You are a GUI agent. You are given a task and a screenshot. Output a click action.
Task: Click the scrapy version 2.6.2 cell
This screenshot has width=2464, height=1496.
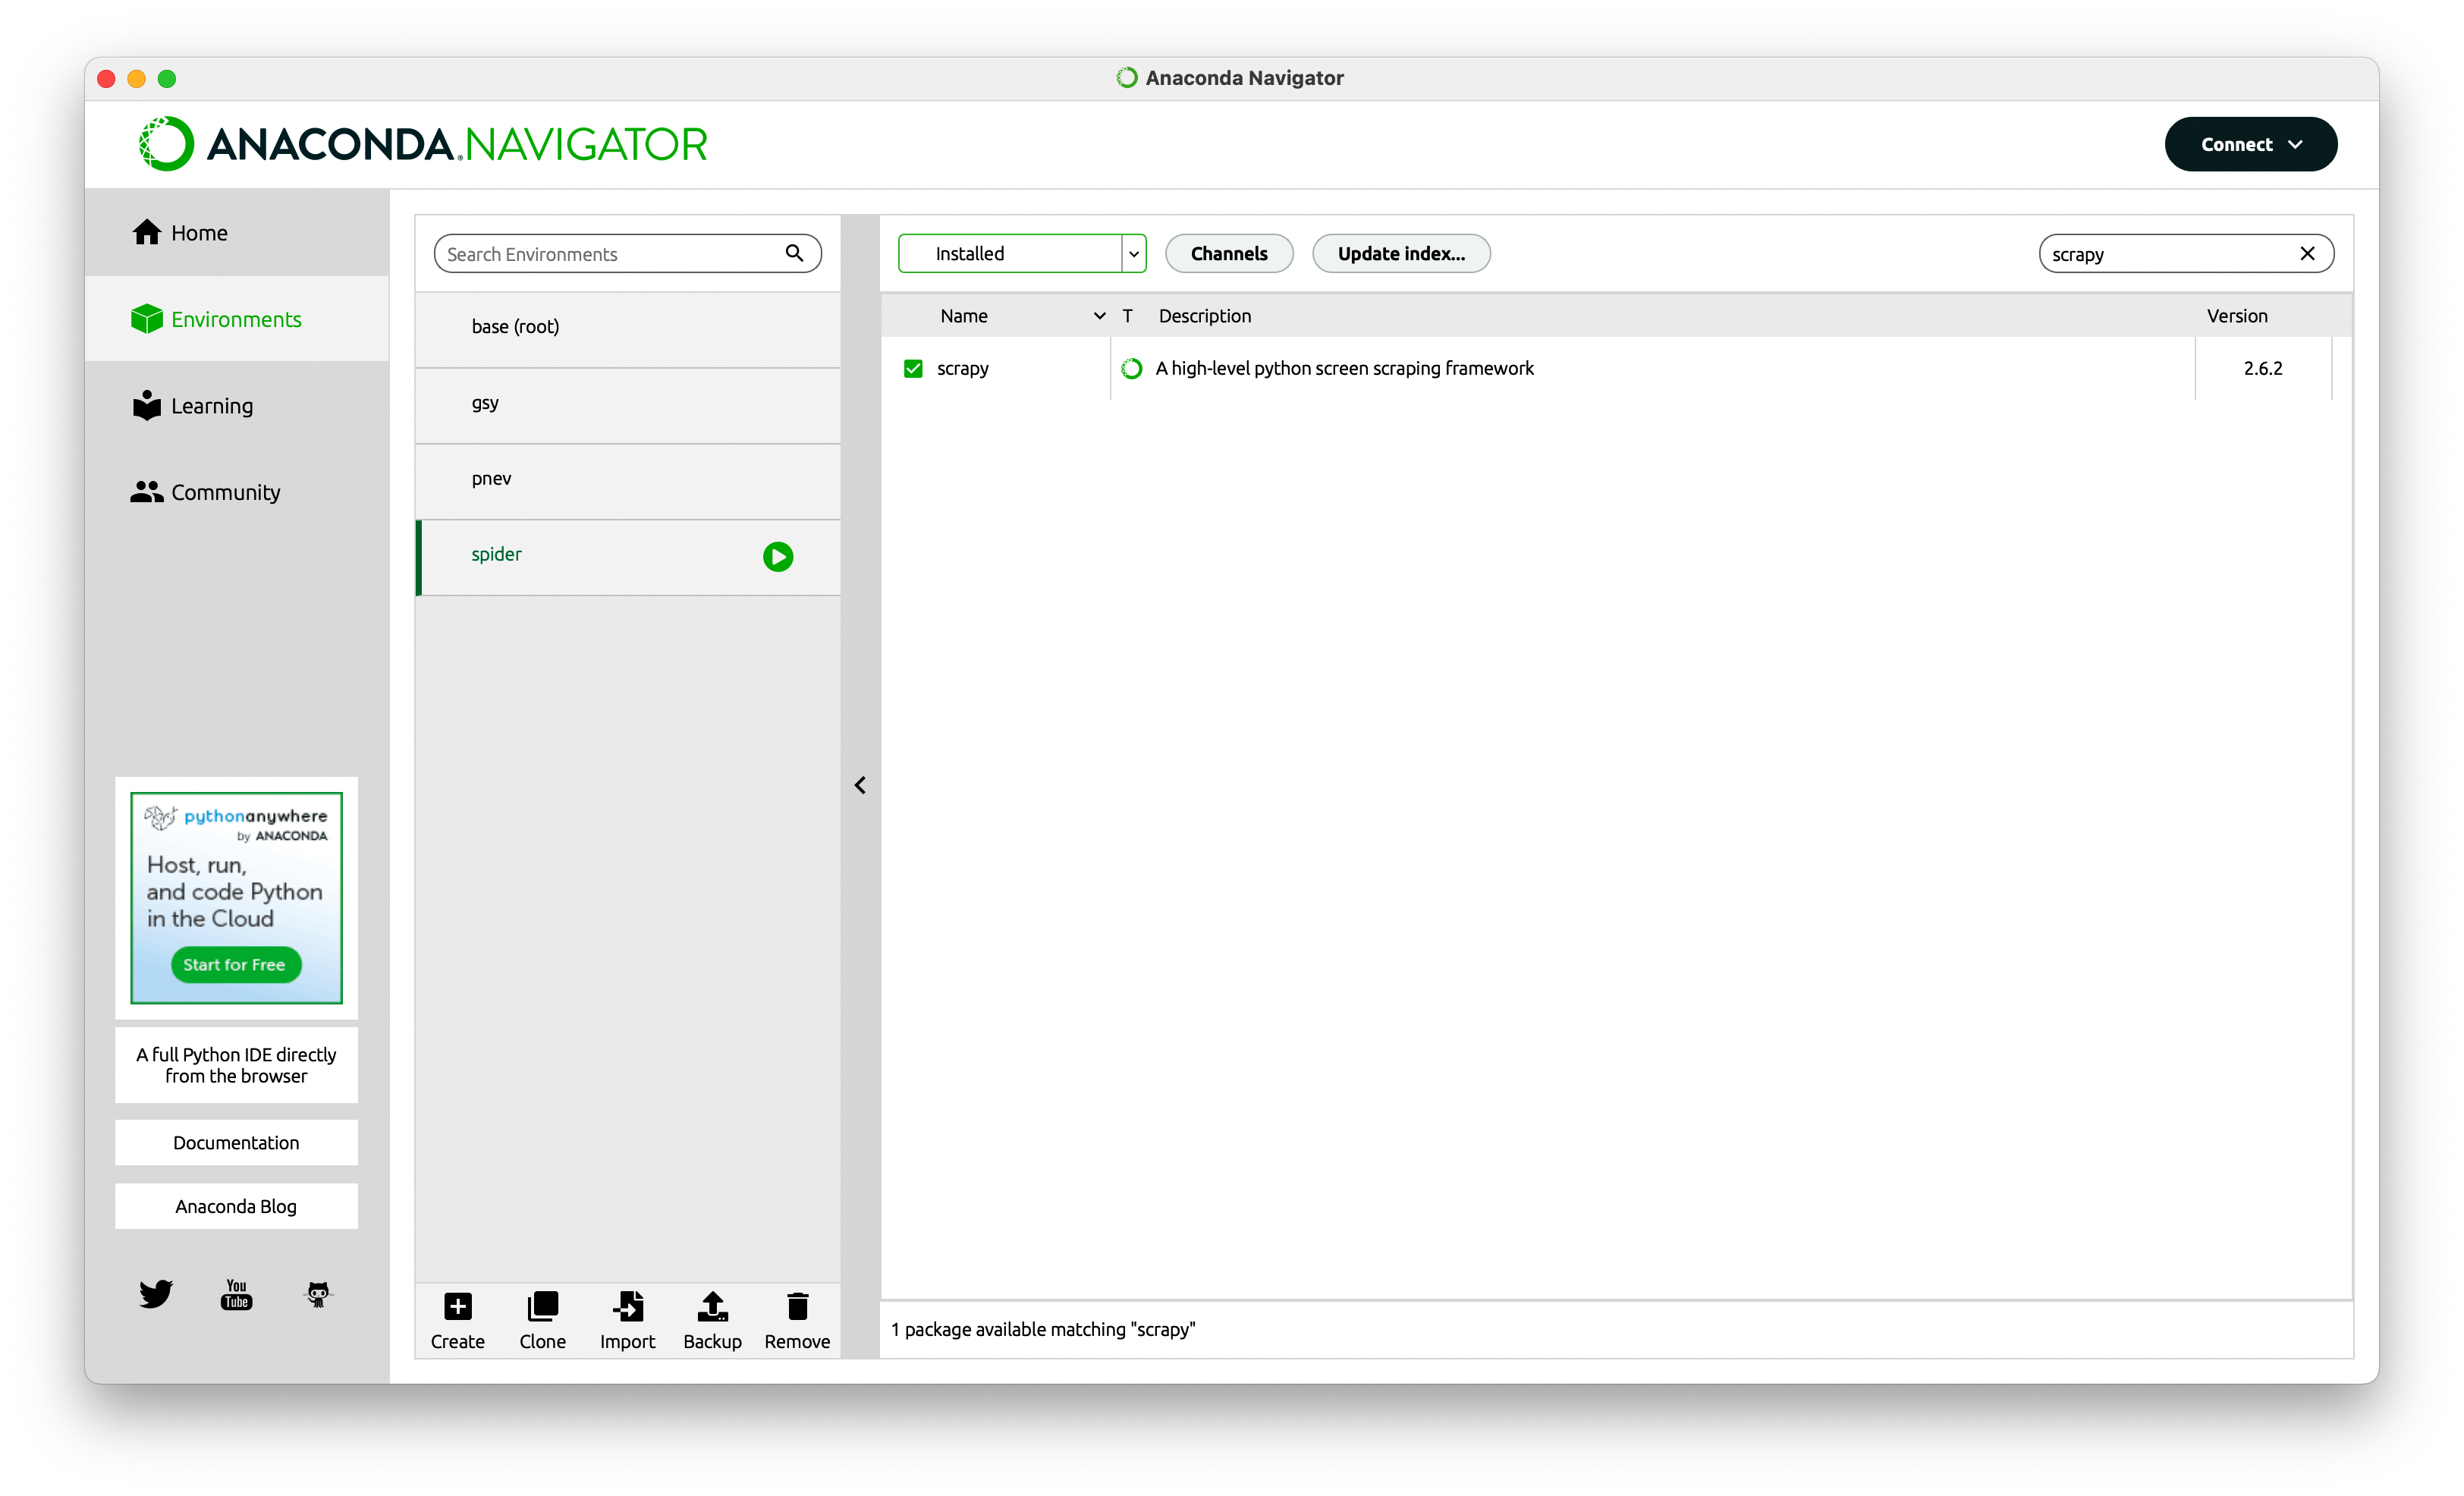(x=2263, y=368)
